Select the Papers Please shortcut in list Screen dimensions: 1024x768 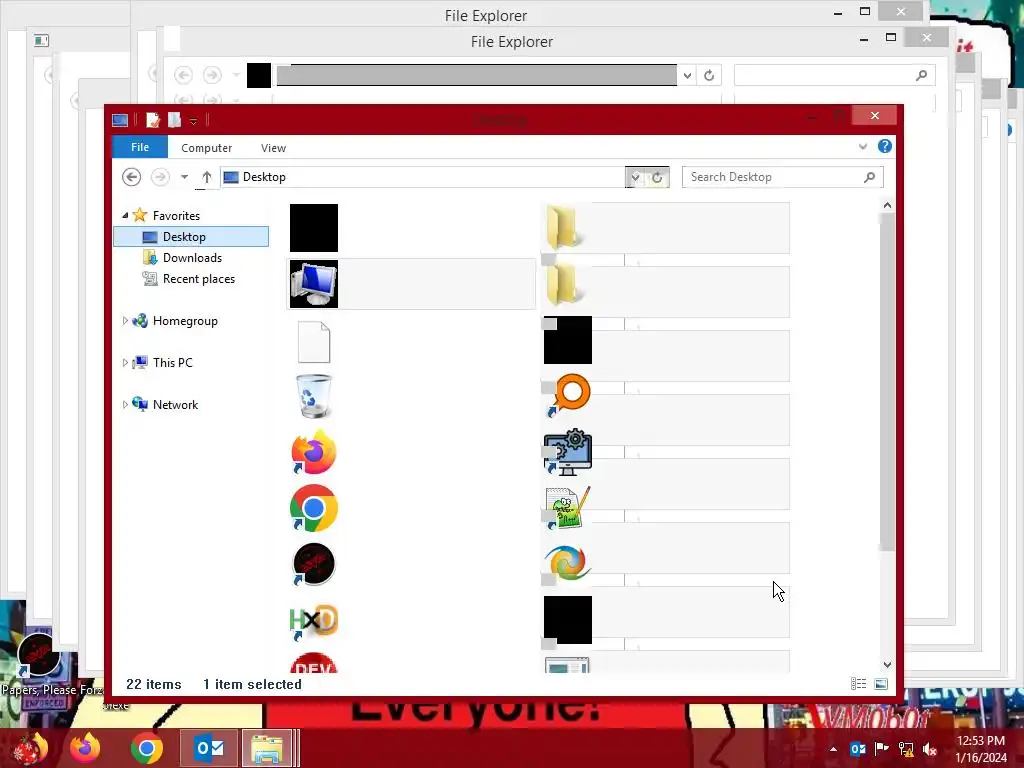click(314, 564)
